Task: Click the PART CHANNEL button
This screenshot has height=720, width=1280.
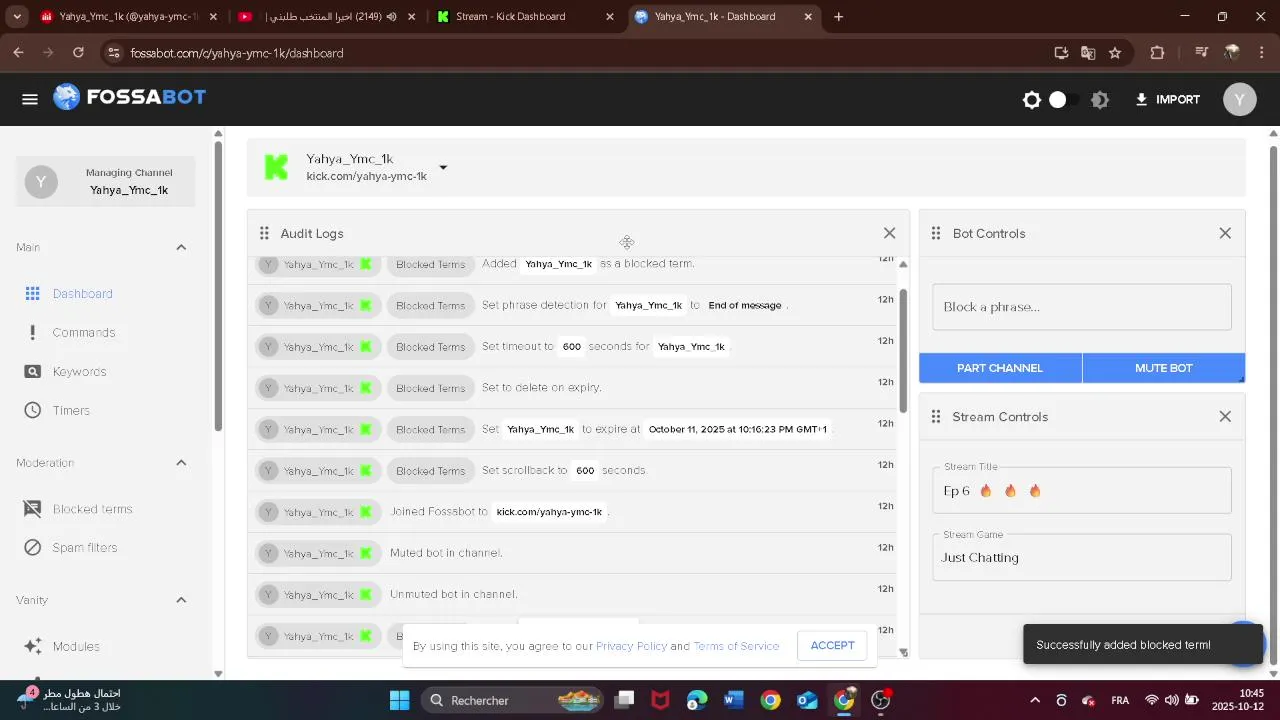Action: tap(1000, 368)
